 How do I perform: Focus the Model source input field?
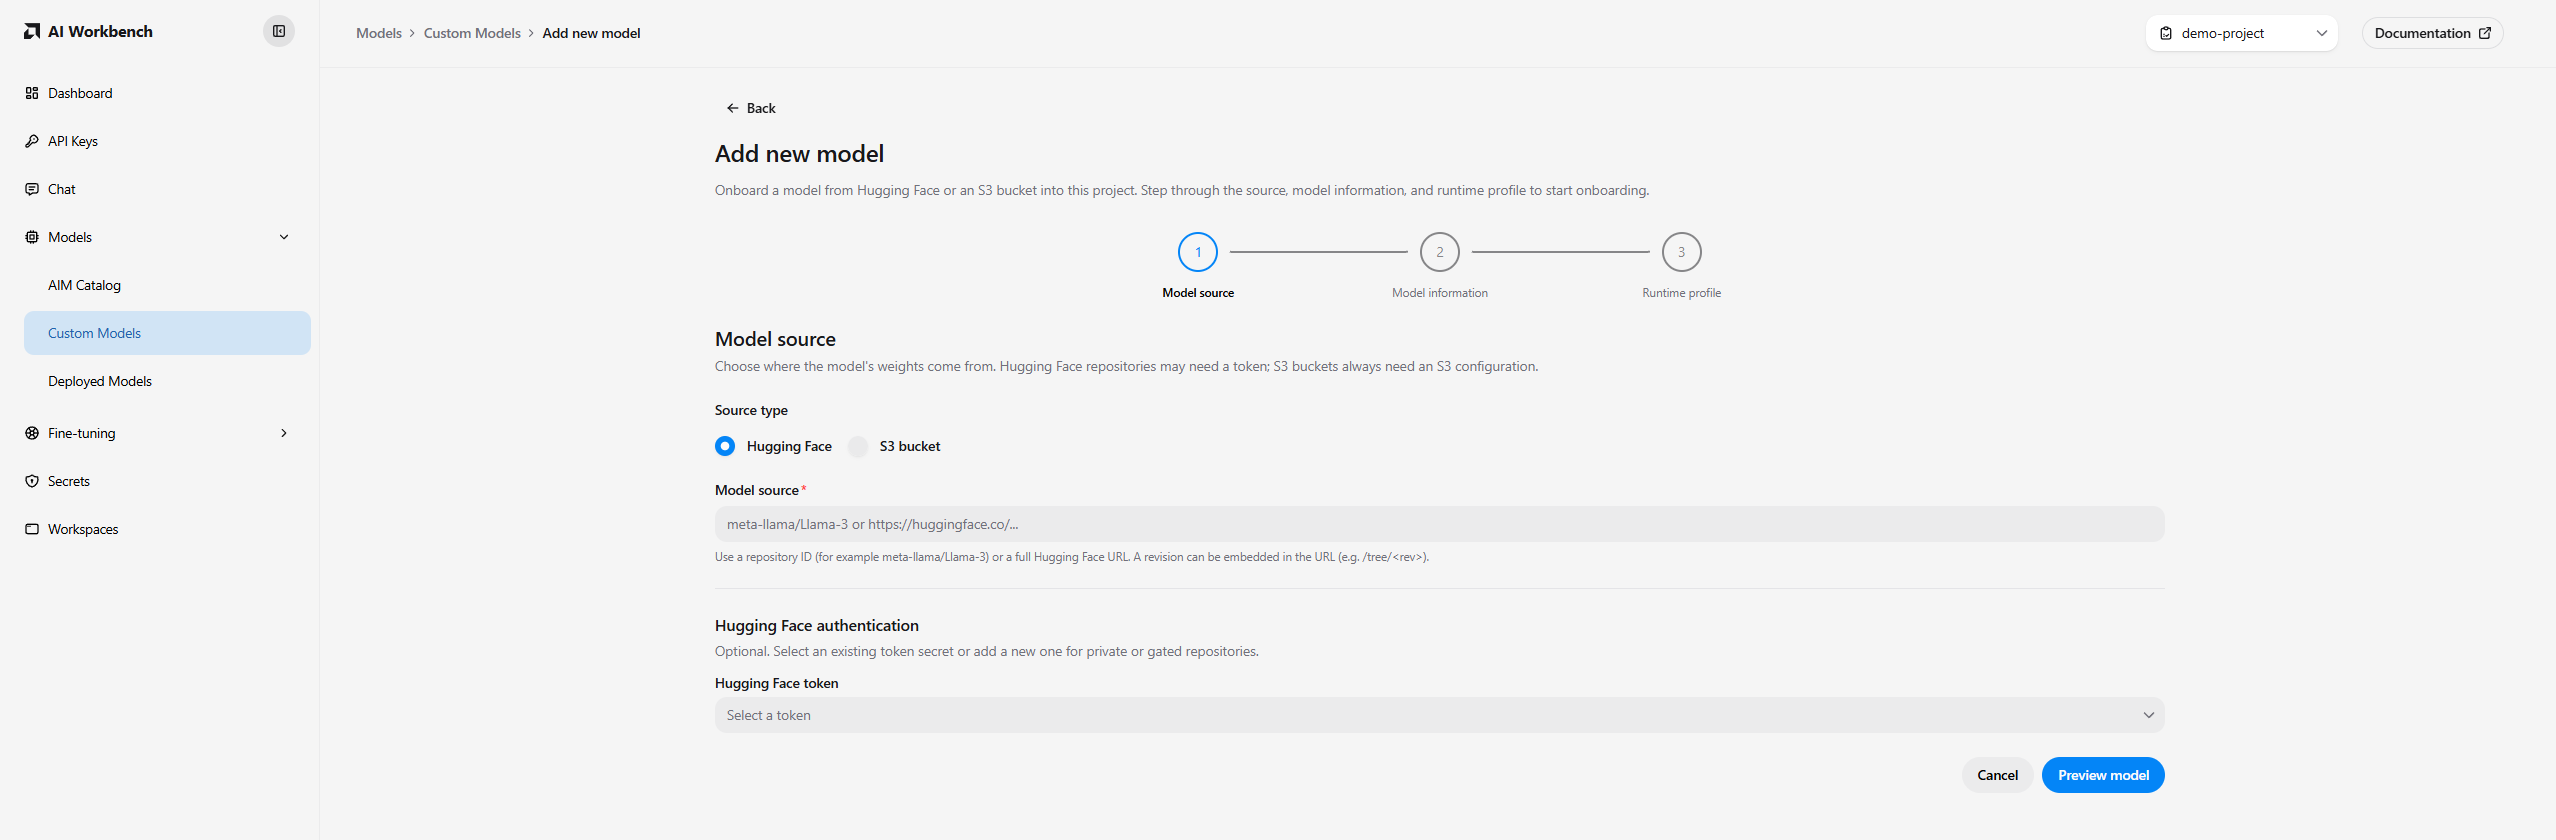1439,524
